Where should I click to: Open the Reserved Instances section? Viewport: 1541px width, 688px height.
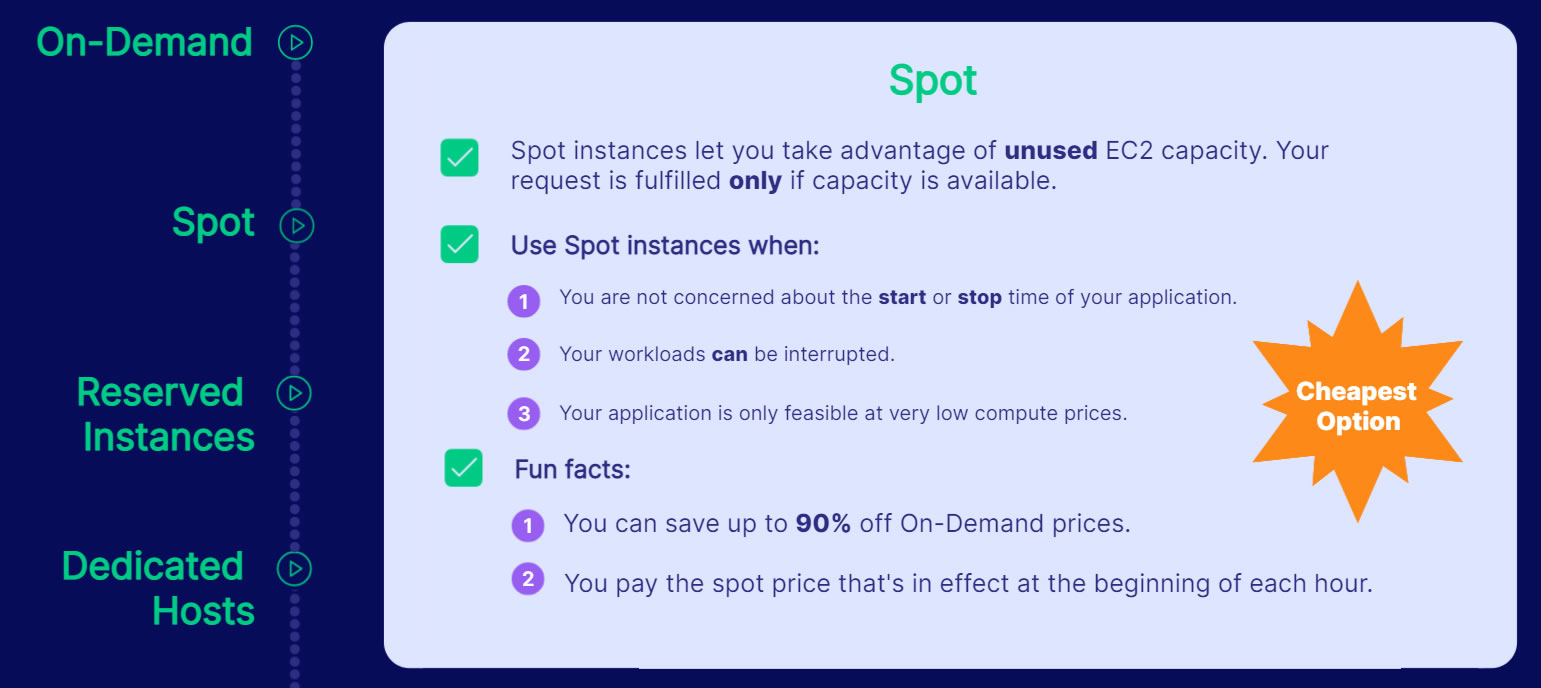165,414
